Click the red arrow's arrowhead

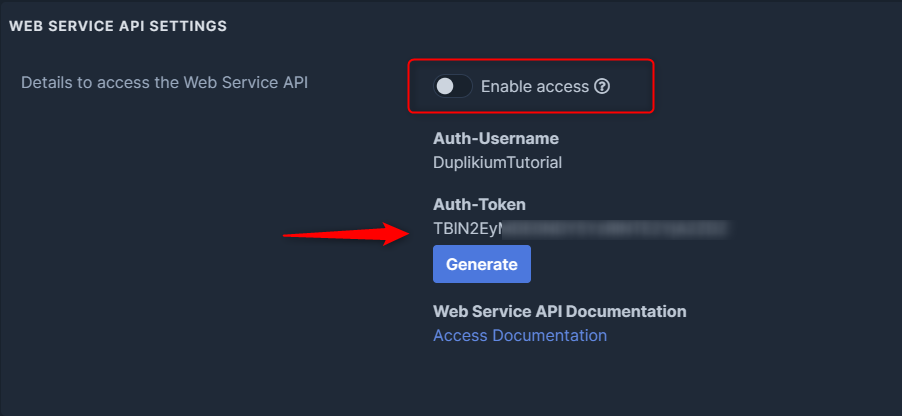tap(398, 234)
